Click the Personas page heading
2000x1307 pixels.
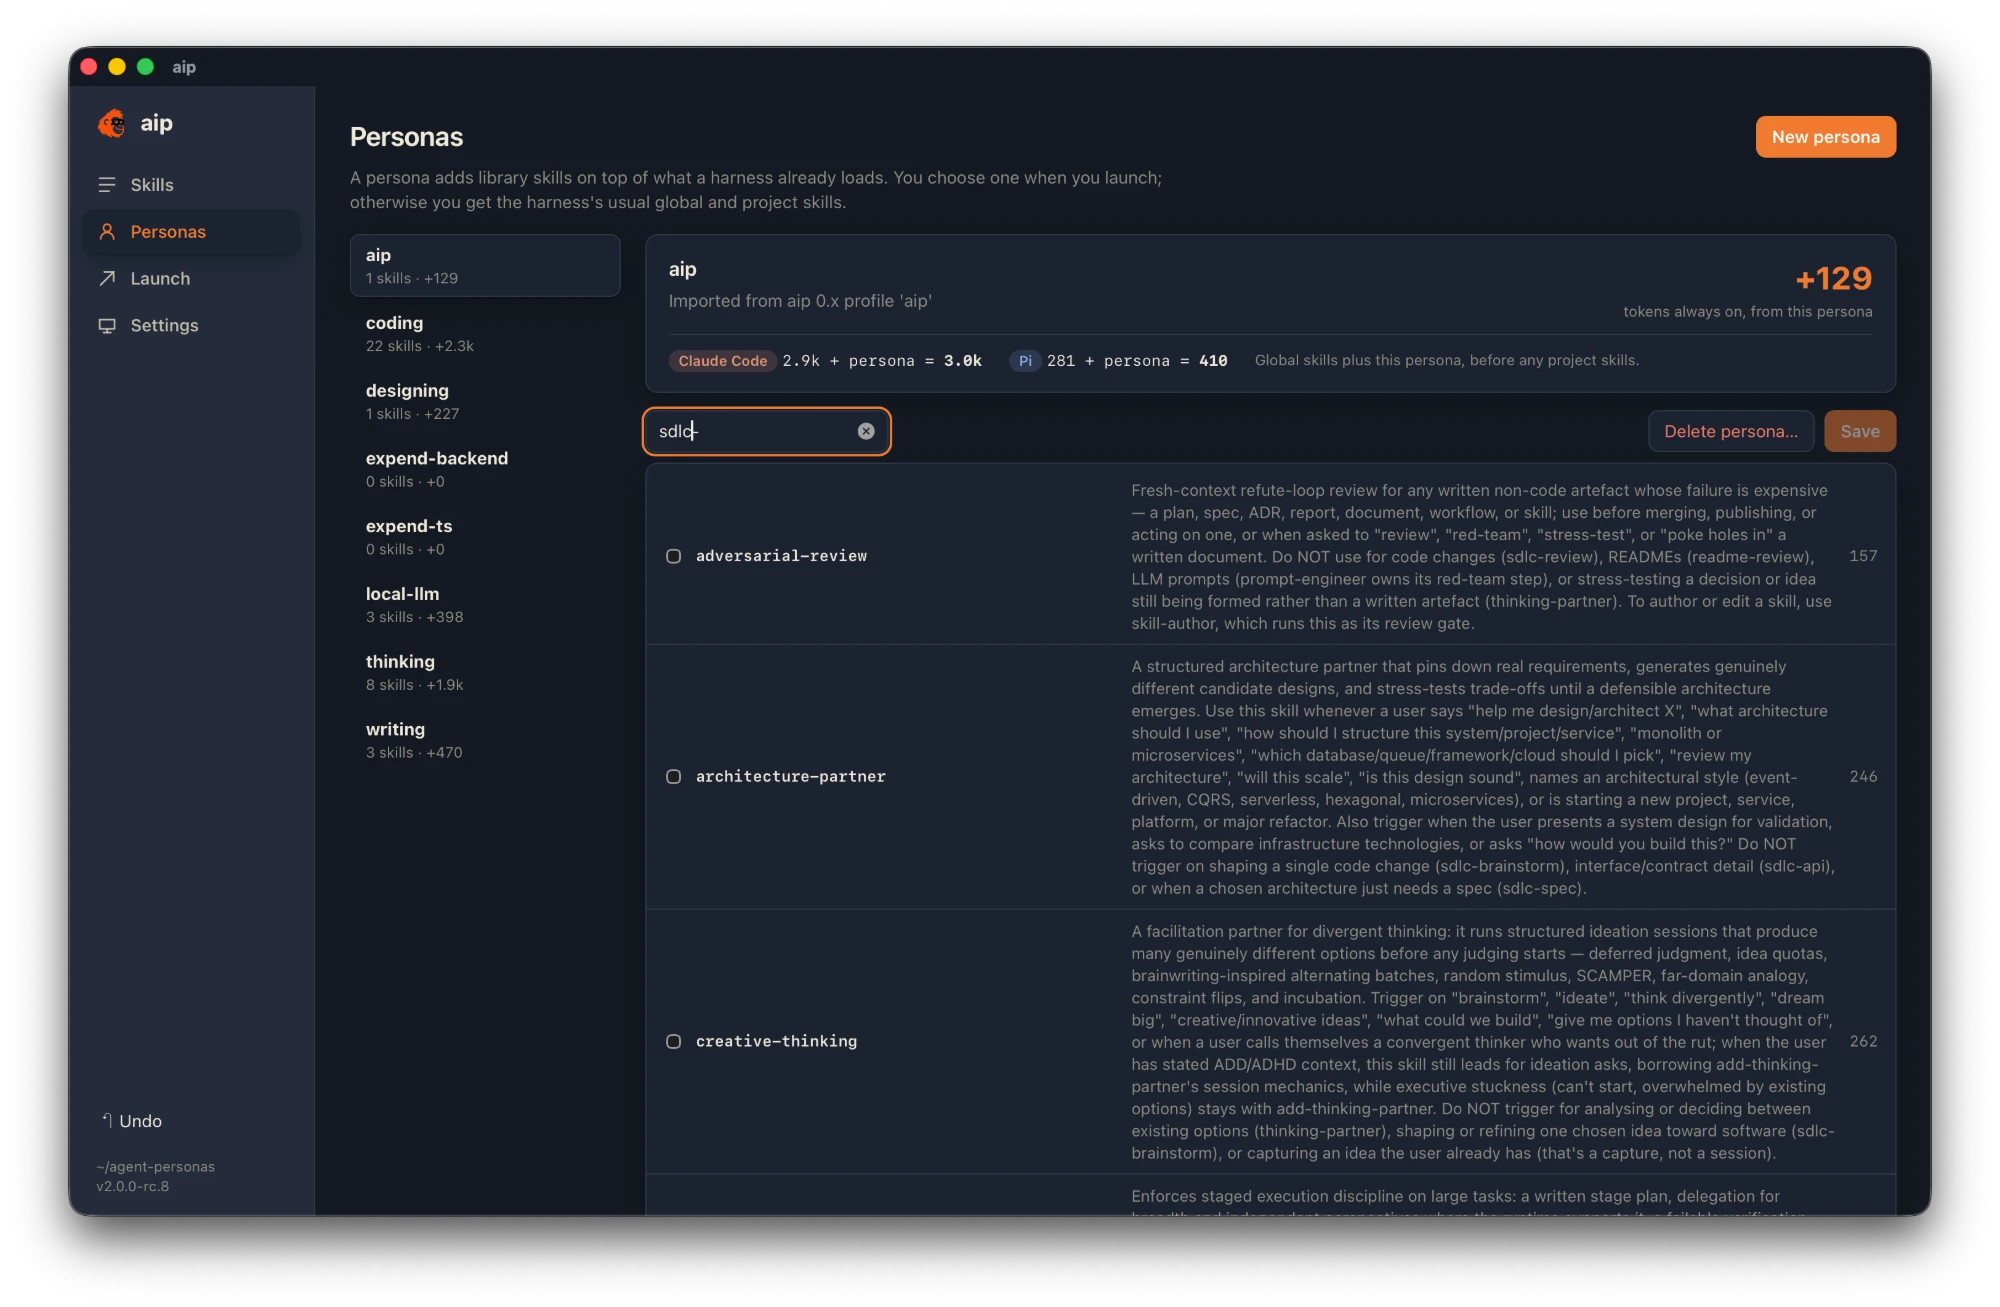coord(406,137)
